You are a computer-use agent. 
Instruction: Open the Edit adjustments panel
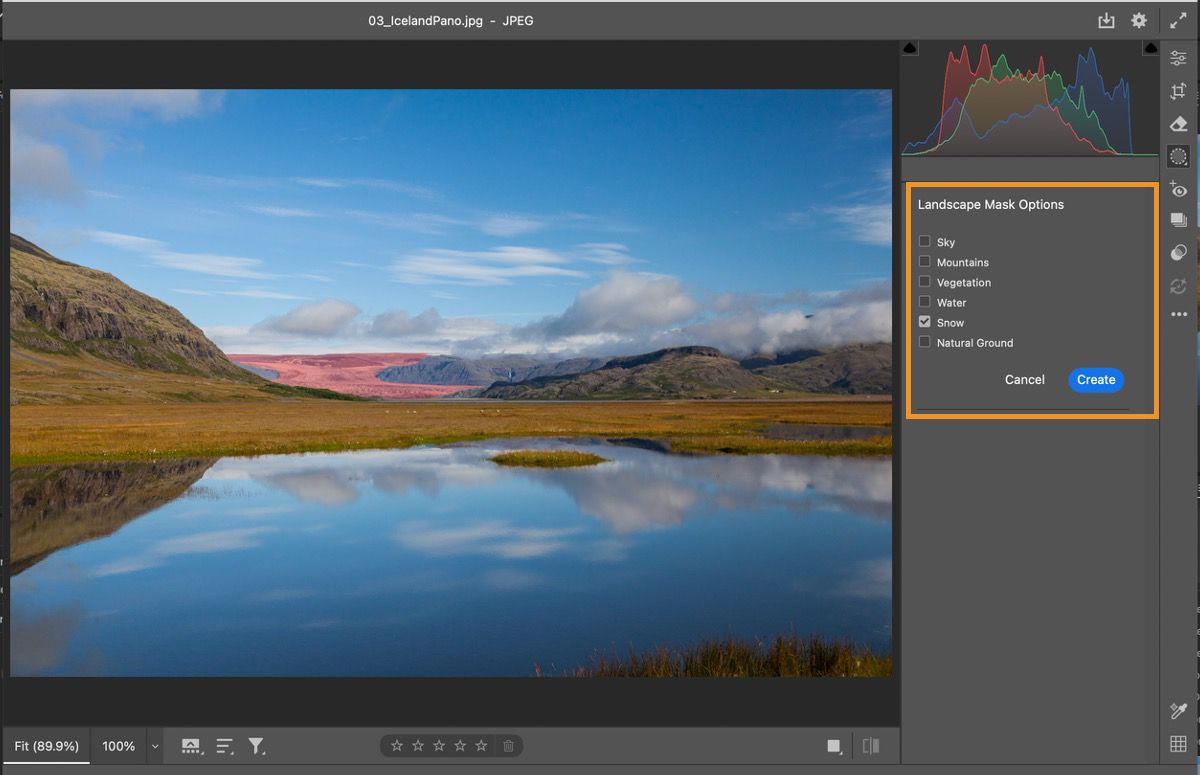pyautogui.click(x=1177, y=57)
